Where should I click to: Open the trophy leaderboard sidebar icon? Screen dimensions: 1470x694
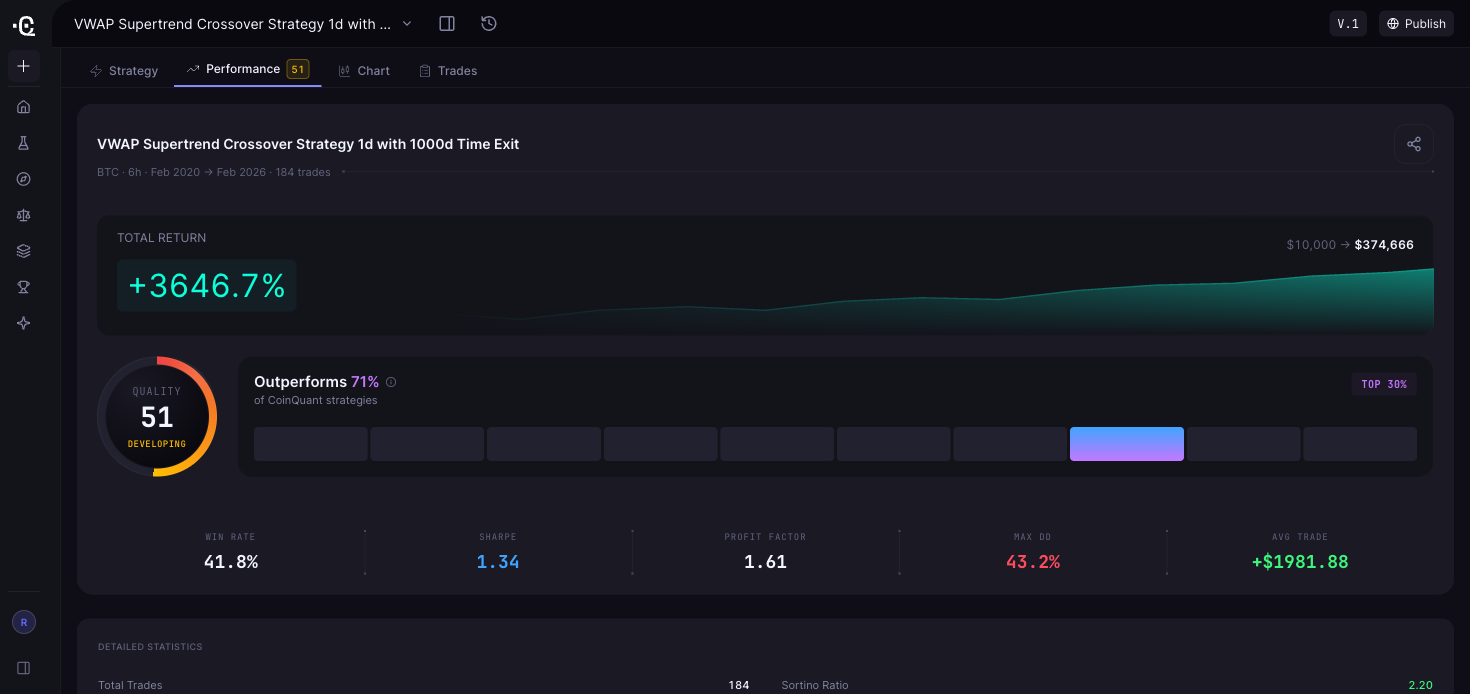[x=24, y=287]
